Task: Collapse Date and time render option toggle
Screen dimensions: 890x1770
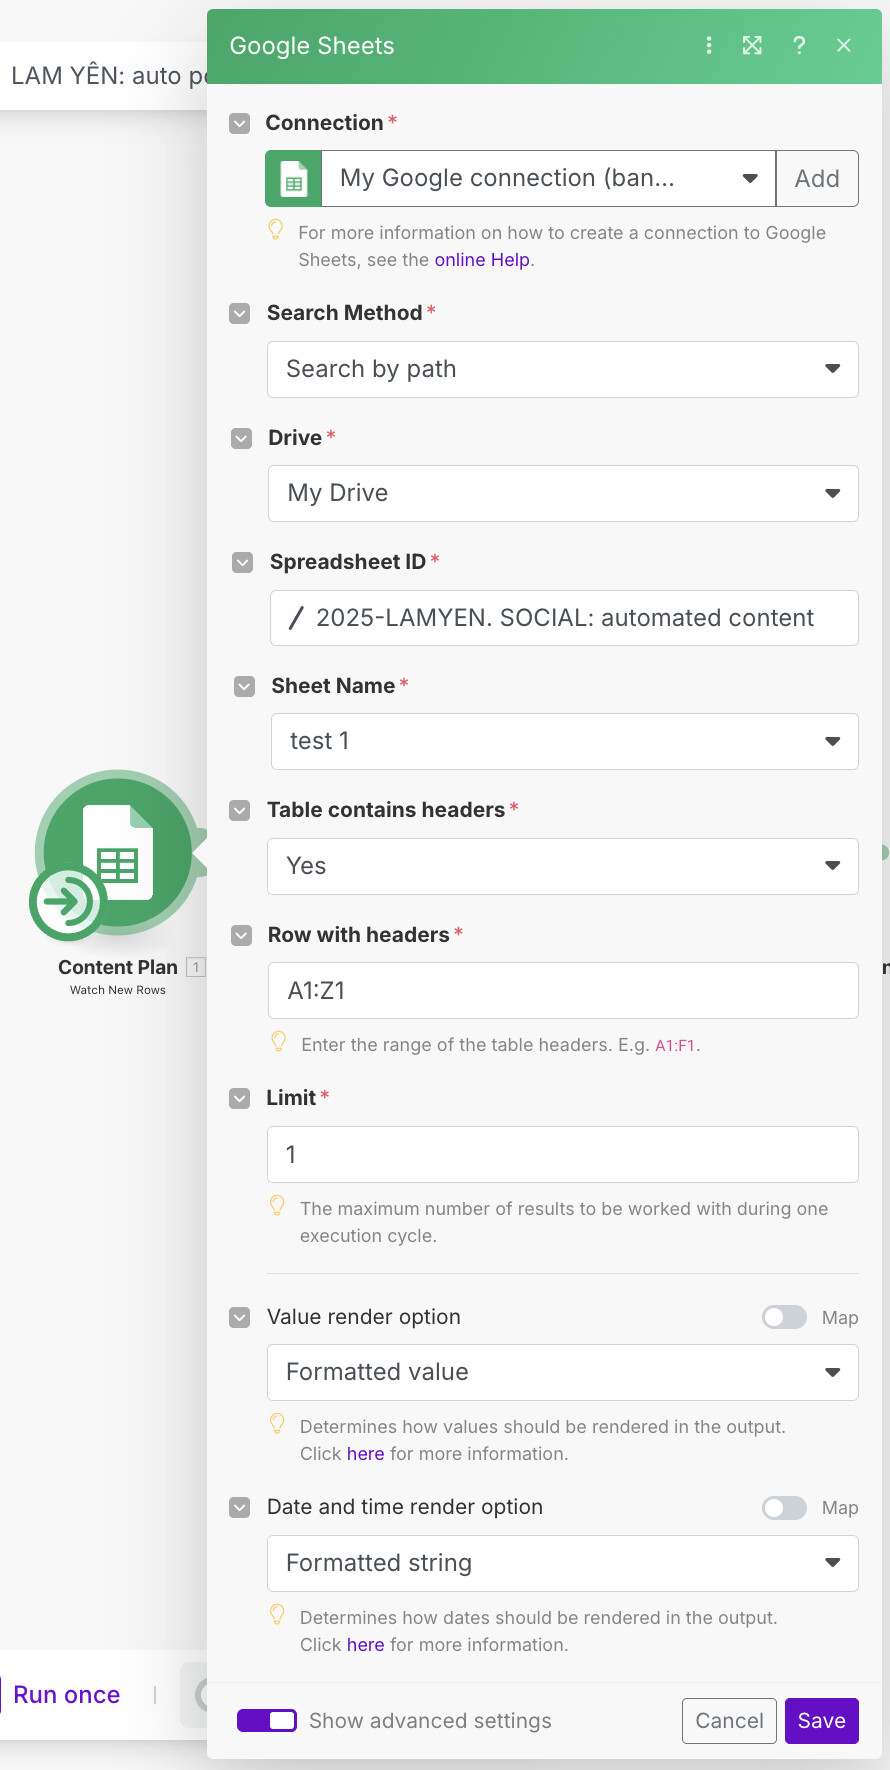Action: (x=240, y=1508)
